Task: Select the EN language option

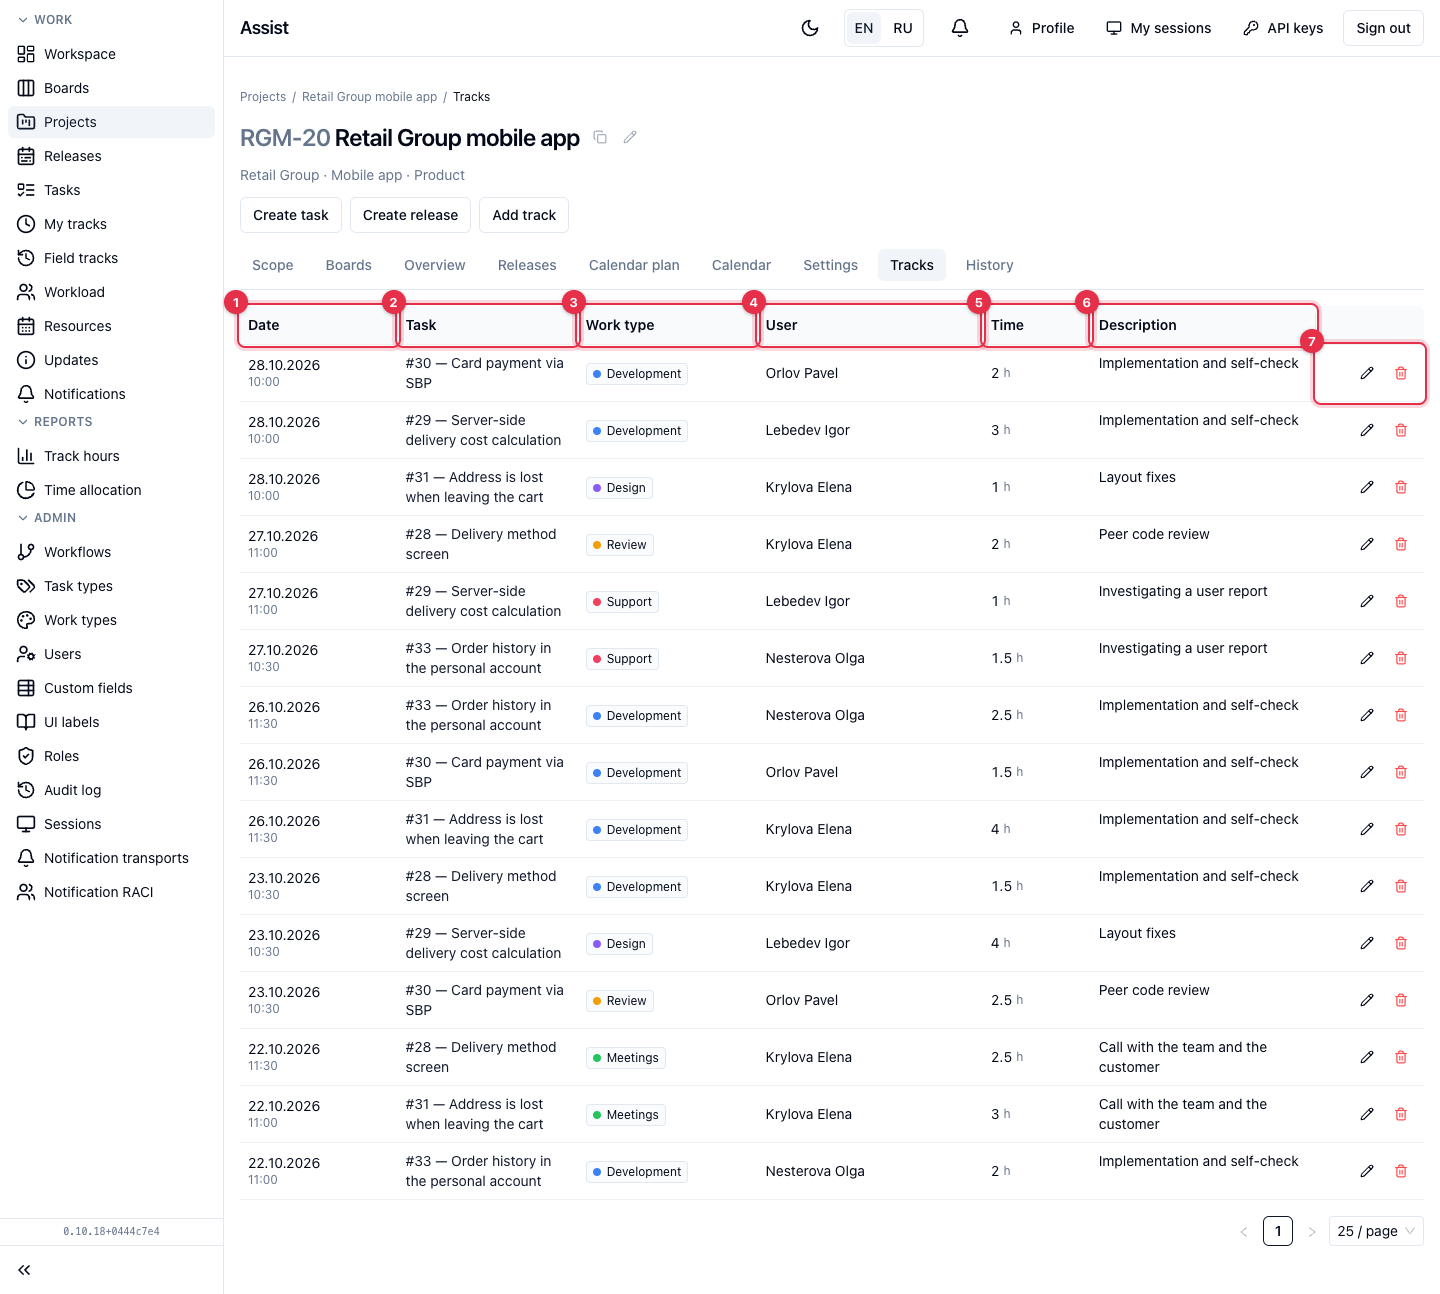Action: click(864, 28)
